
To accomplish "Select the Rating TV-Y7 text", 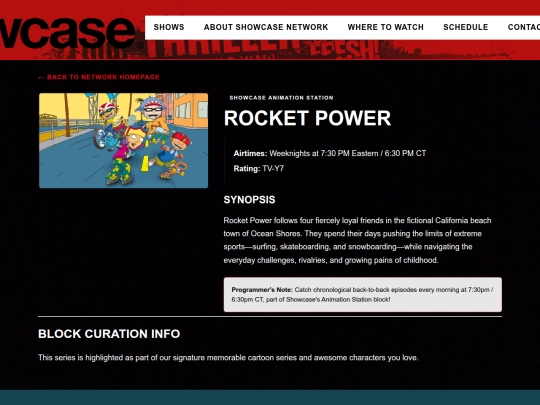I will 259,168.
